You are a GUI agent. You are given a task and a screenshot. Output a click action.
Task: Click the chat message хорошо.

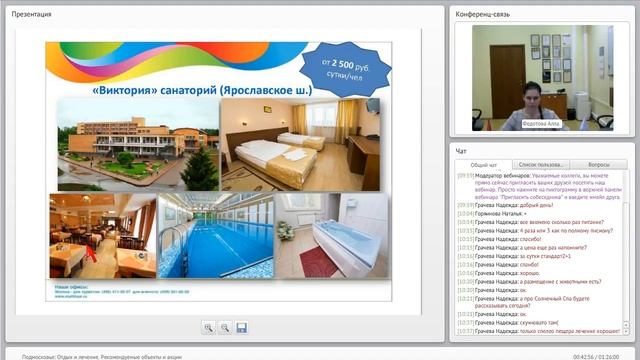(499, 273)
